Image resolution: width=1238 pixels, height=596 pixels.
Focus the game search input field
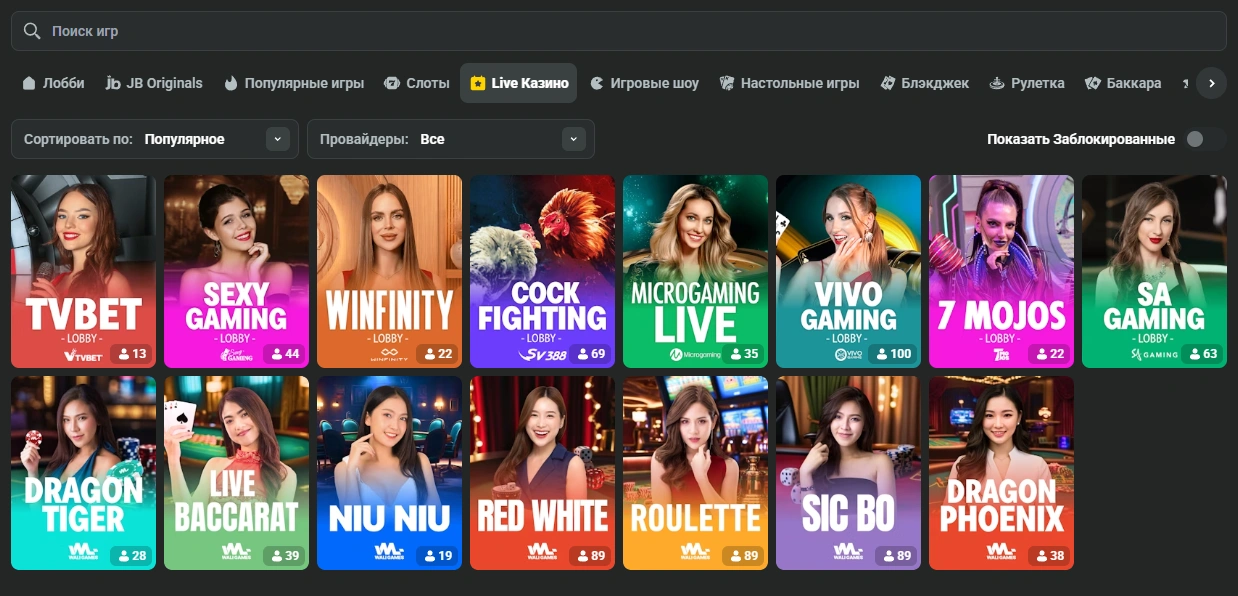click(618, 31)
